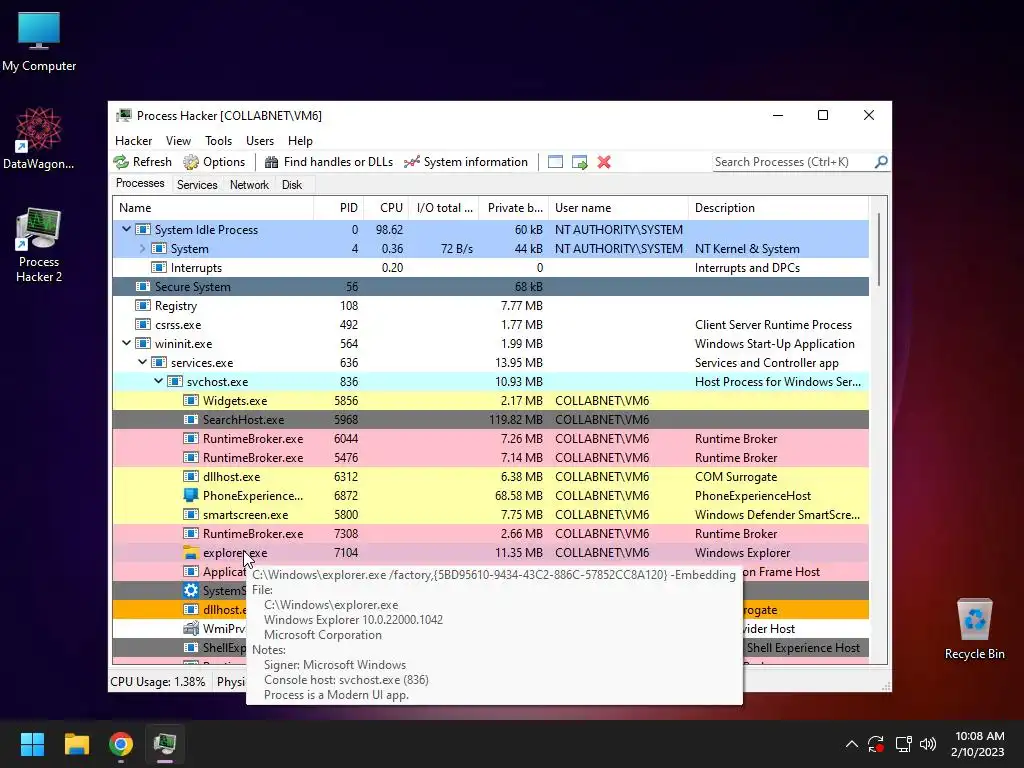The height and width of the screenshot is (768, 1024).
Task: Select the Interrupts row
Action: pos(490,267)
